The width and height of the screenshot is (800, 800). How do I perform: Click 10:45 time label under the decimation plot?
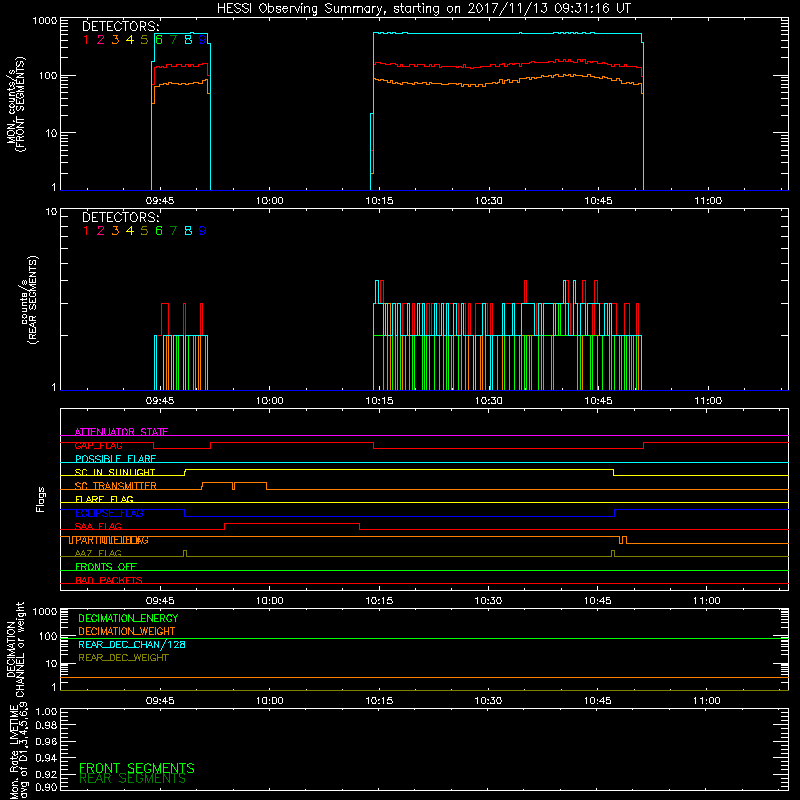(x=597, y=701)
